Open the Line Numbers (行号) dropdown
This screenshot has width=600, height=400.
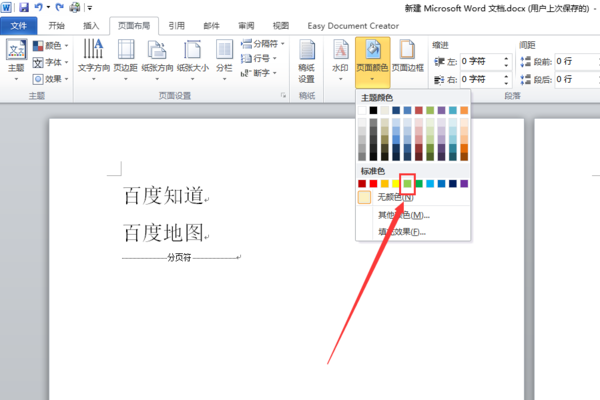(x=258, y=58)
